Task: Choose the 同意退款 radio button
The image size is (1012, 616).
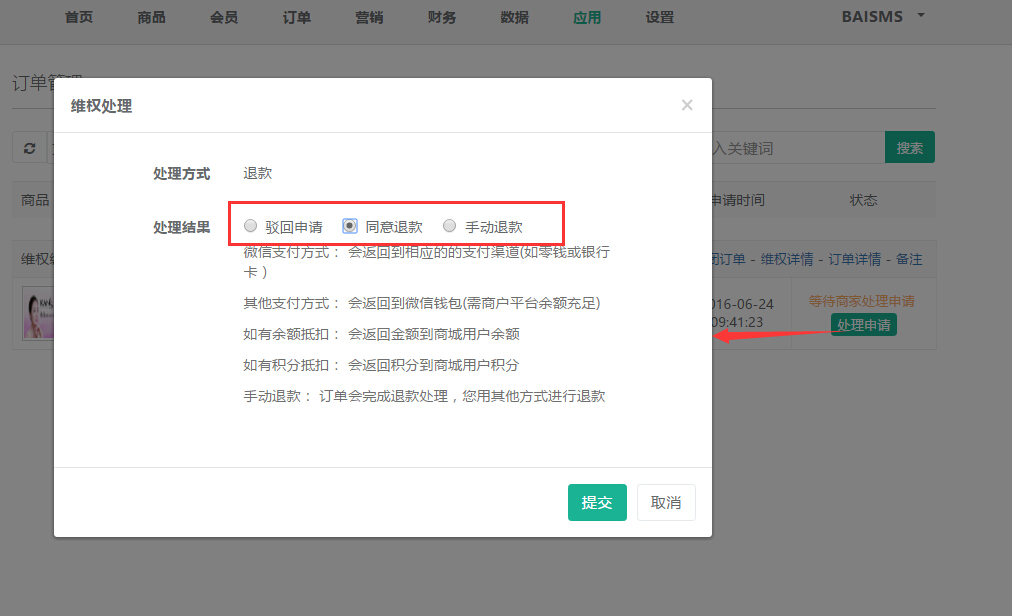Action: 350,226
